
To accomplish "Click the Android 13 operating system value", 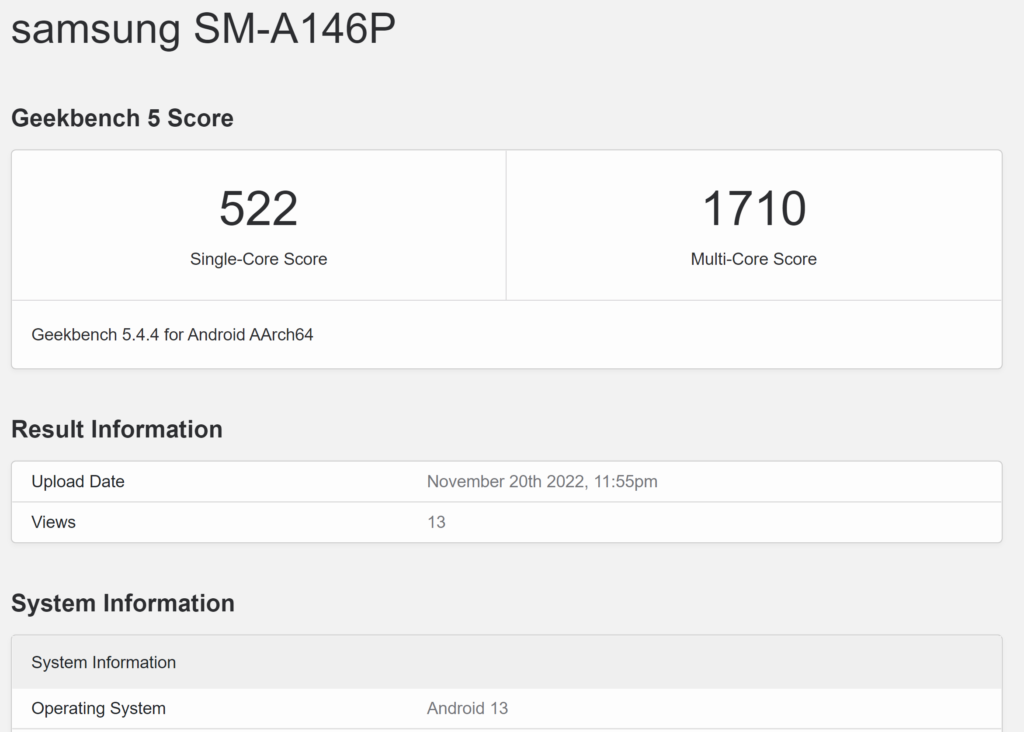I will point(467,708).
